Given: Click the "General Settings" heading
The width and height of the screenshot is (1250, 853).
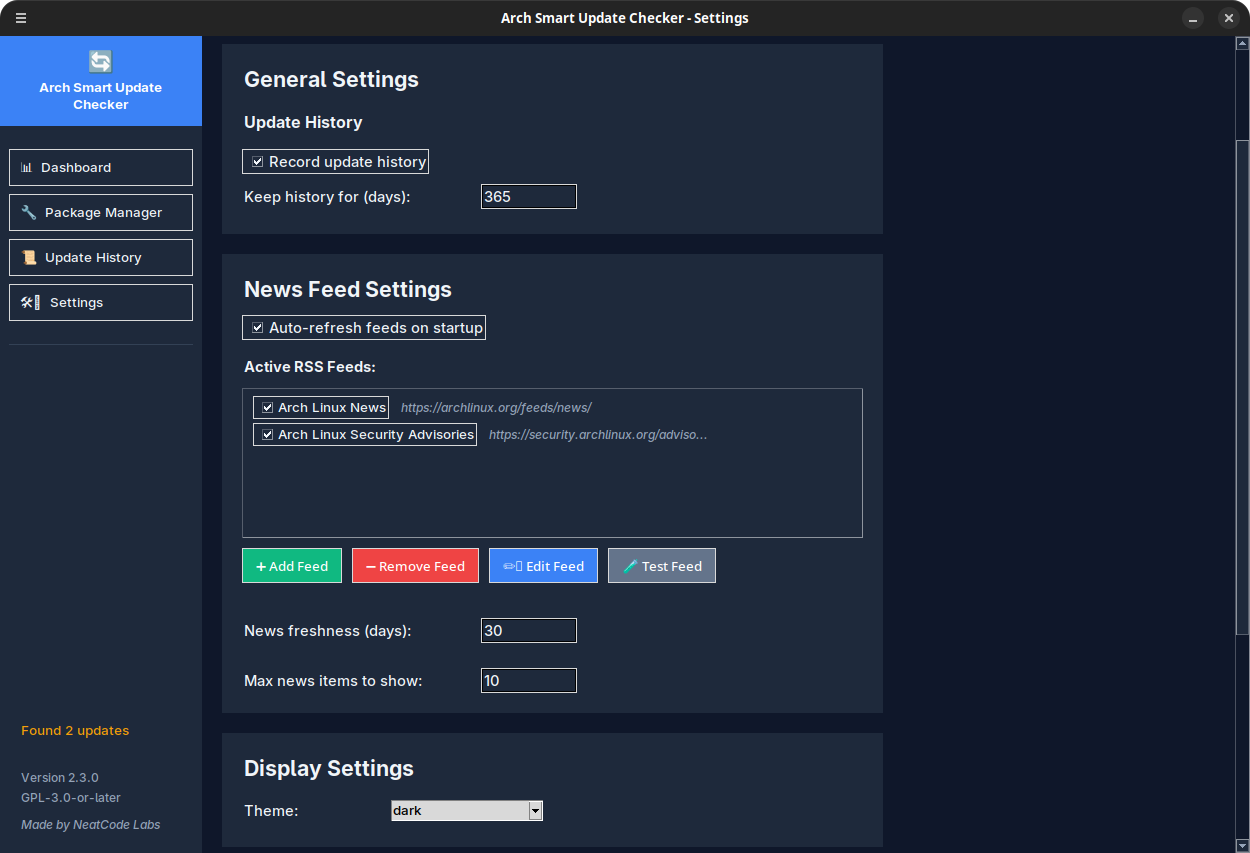Looking at the screenshot, I should [x=331, y=80].
